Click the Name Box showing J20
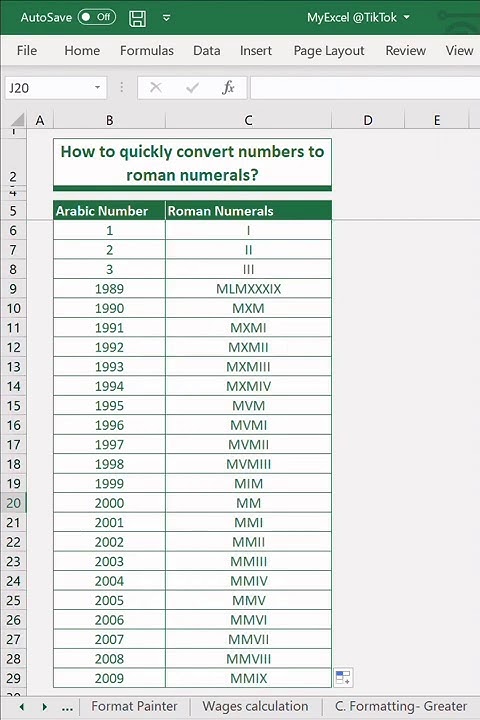This screenshot has height=720, width=480. tap(50, 88)
